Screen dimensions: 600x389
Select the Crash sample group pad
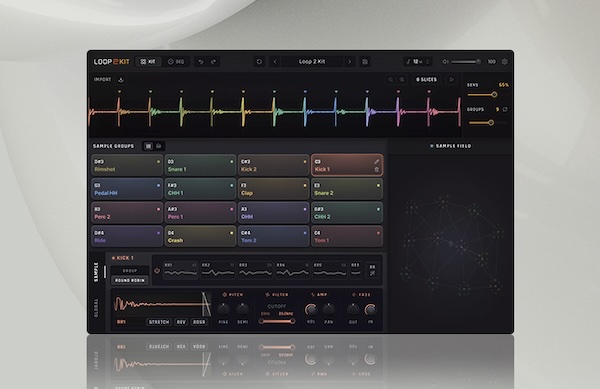200,236
